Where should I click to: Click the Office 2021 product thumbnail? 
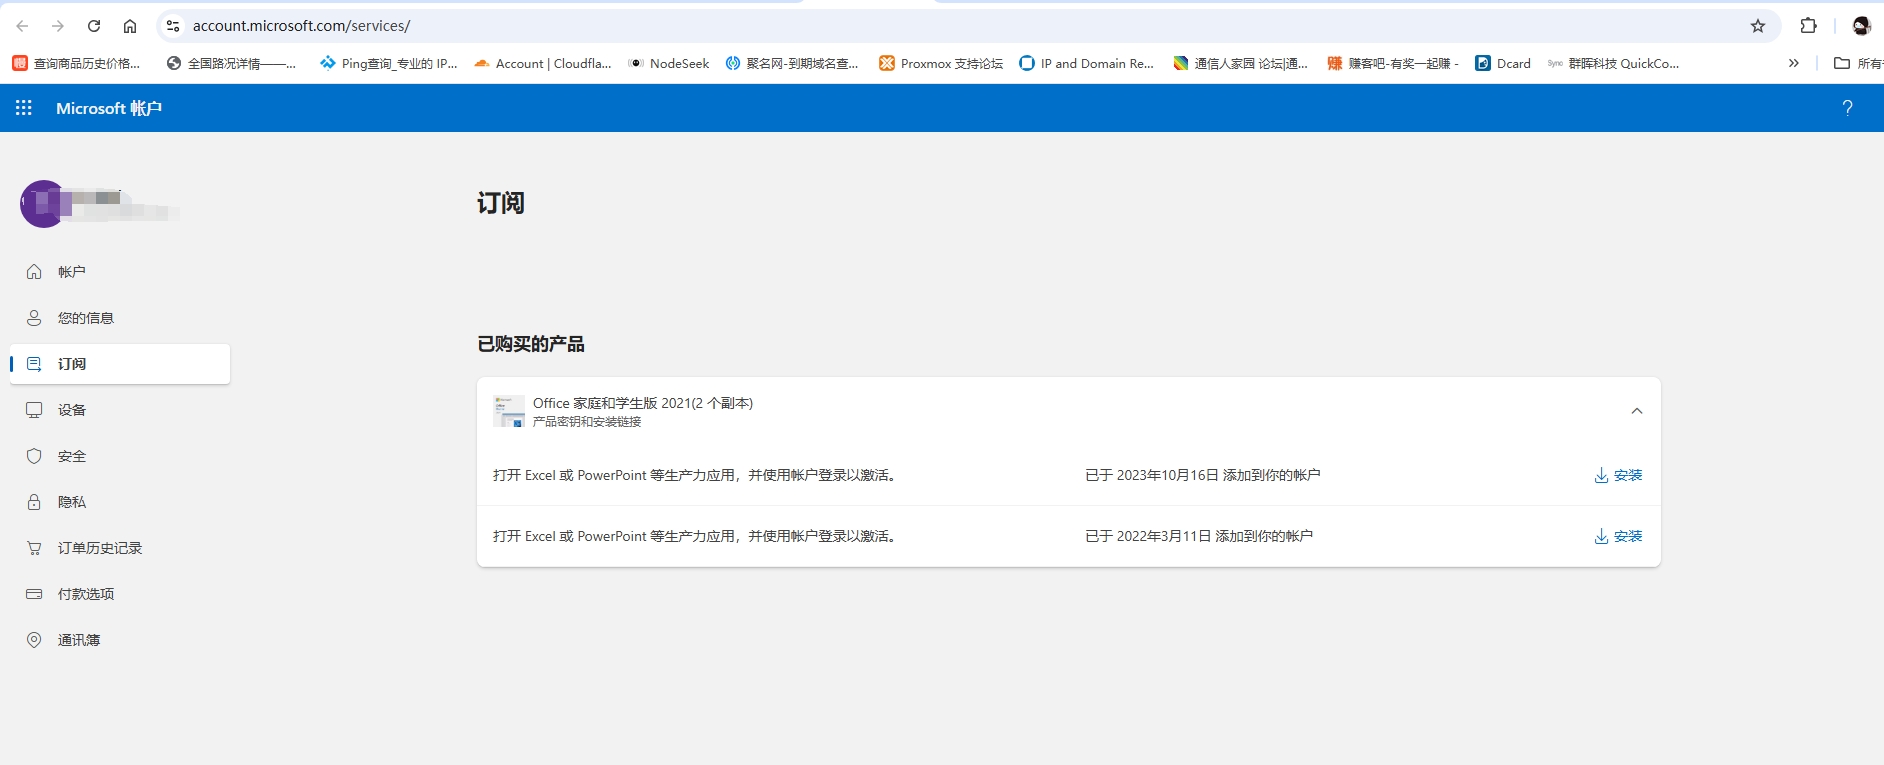click(x=509, y=411)
